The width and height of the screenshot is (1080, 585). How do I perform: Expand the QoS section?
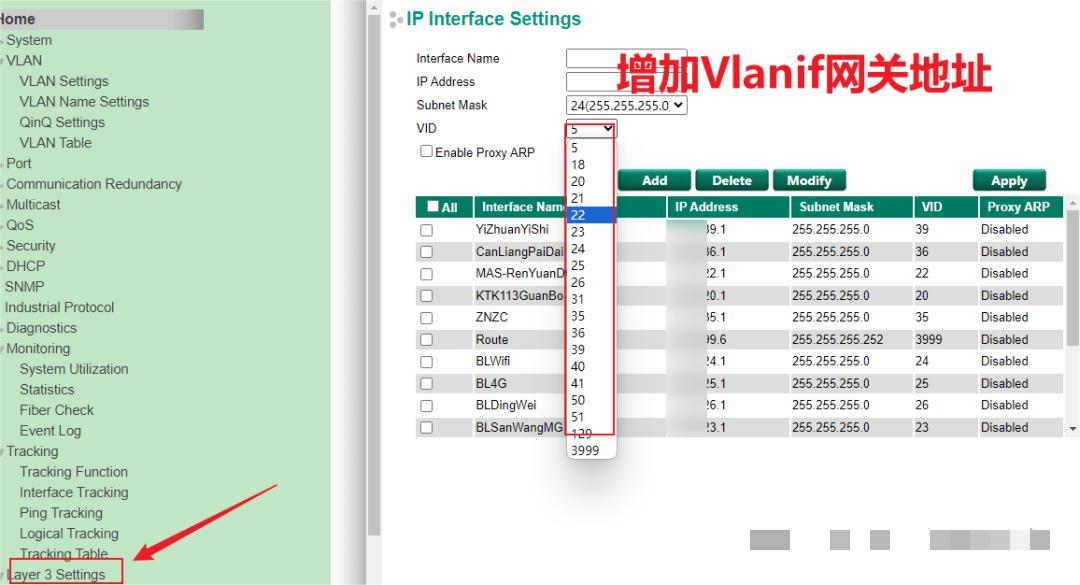click(x=19, y=225)
